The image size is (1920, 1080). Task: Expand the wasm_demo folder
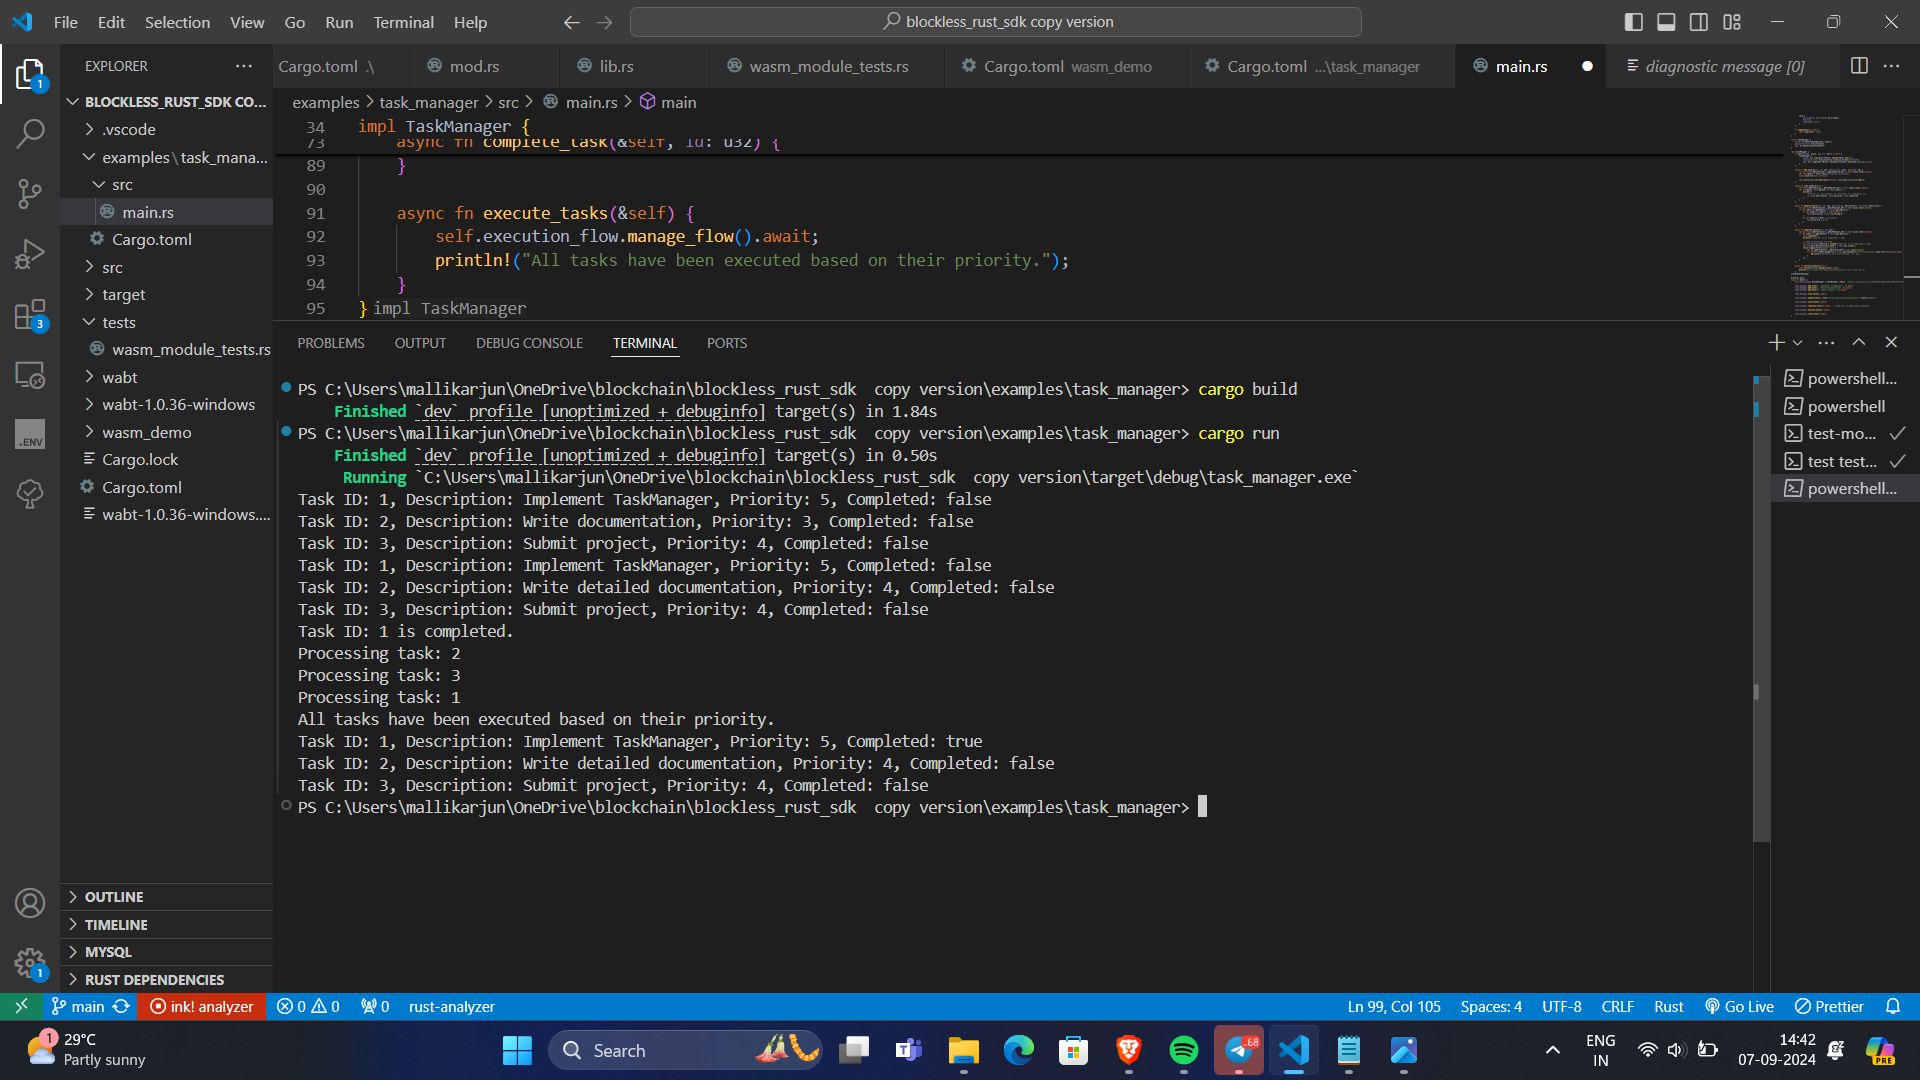[166, 432]
